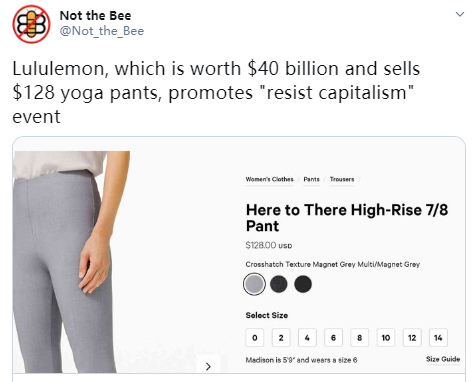Go to next product image arrow
Image resolution: width=472 pixels, height=382 pixels.
pos(208,366)
